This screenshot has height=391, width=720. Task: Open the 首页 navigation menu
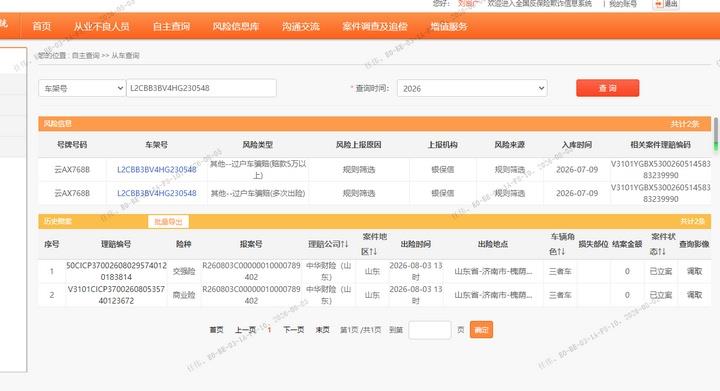(x=41, y=26)
